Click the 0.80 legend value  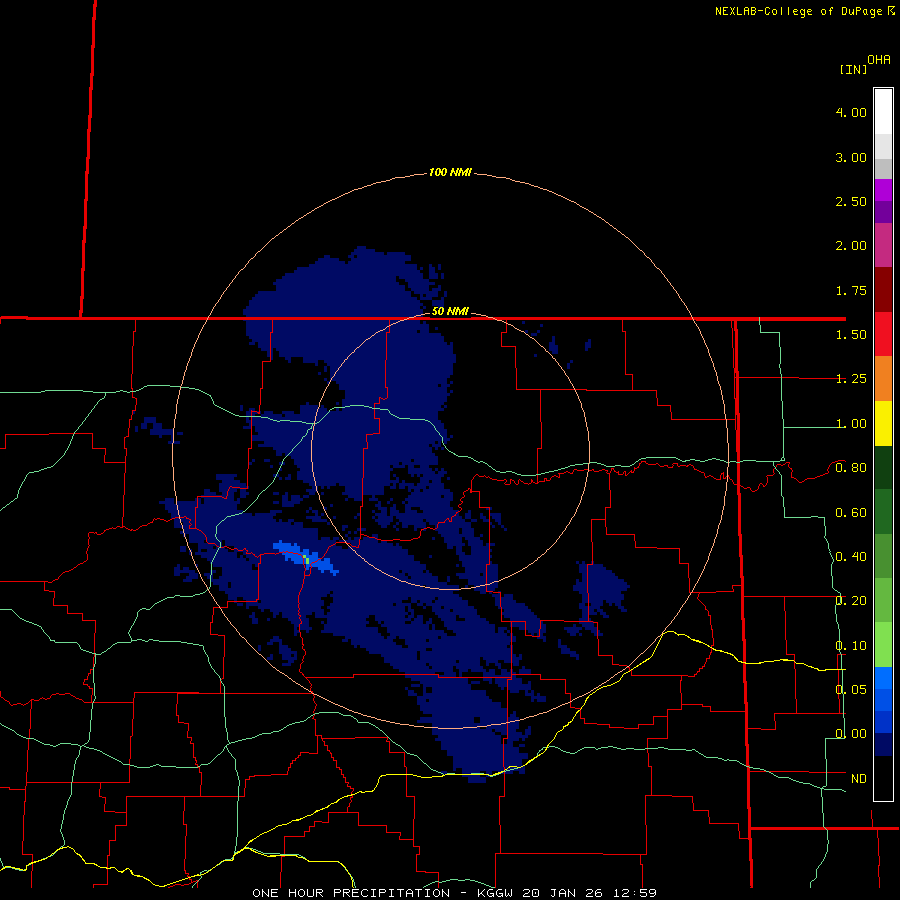pos(851,468)
